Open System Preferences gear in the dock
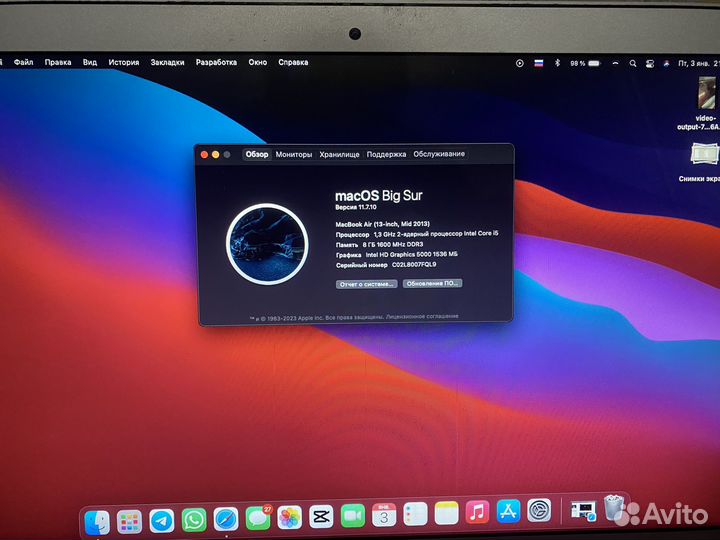Viewport: 720px width, 540px height. [x=539, y=511]
